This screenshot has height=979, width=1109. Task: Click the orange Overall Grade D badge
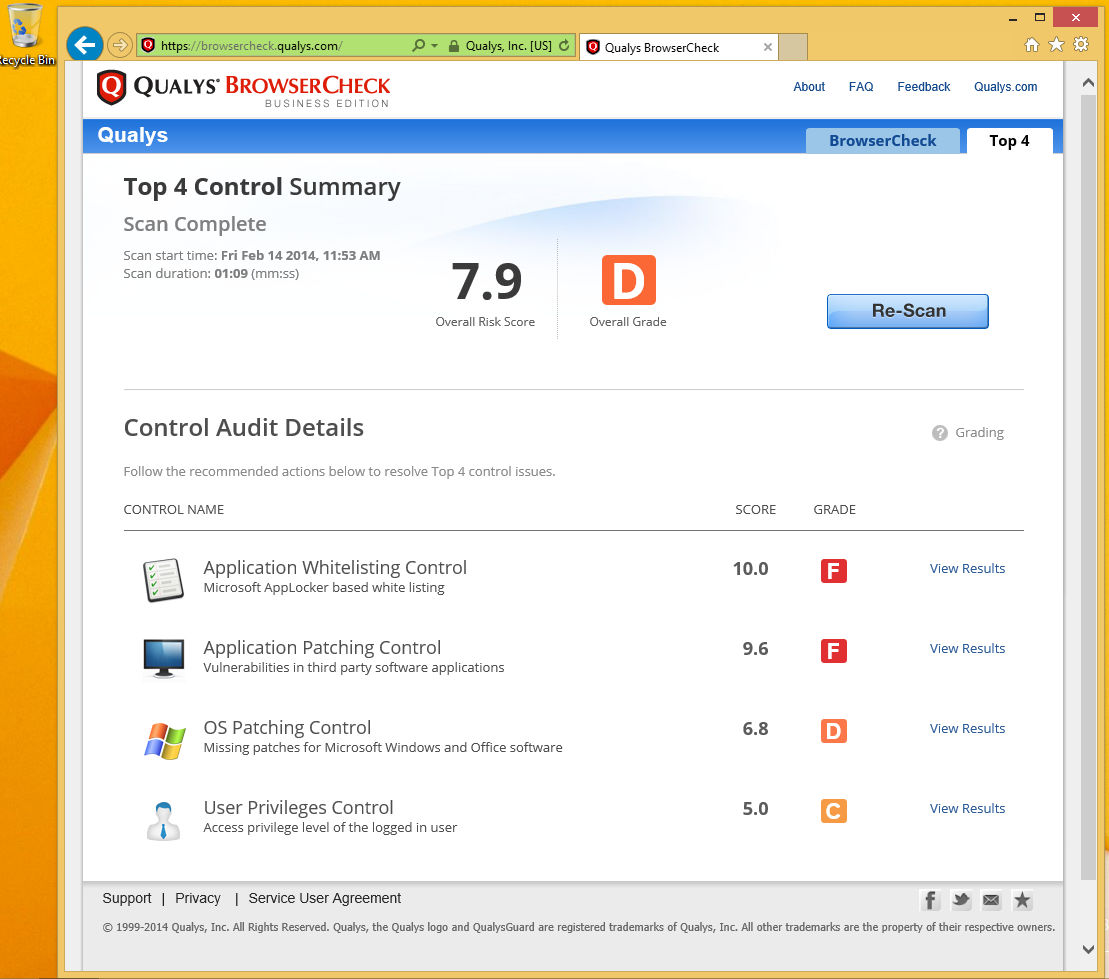629,280
